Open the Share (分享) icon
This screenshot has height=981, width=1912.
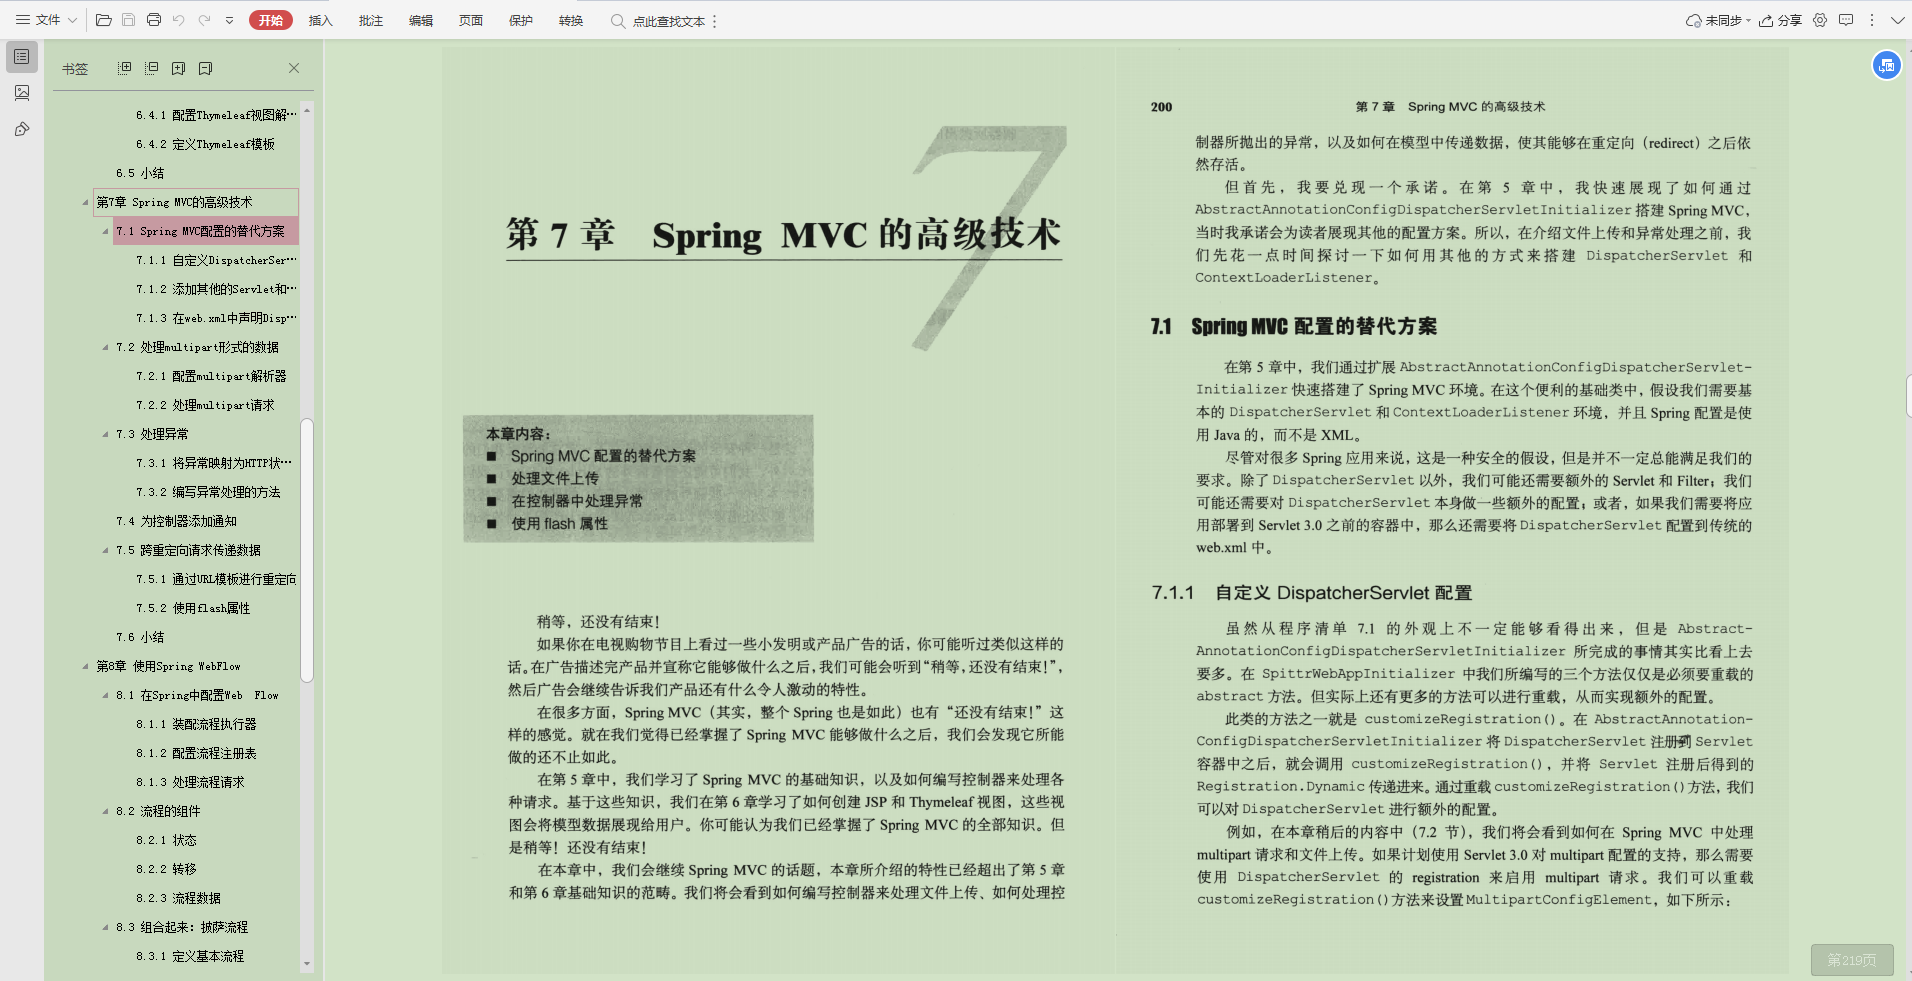pyautogui.click(x=1782, y=19)
